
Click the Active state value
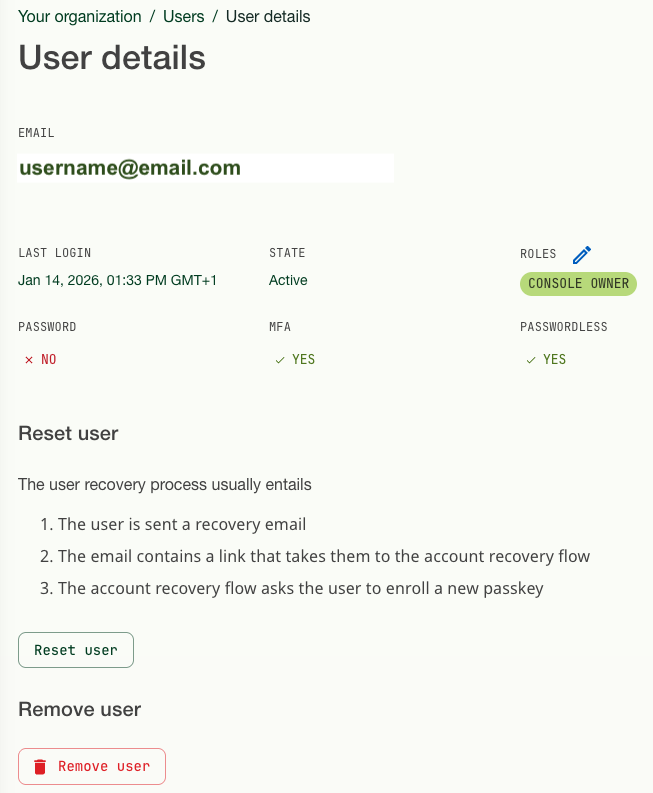(288, 280)
